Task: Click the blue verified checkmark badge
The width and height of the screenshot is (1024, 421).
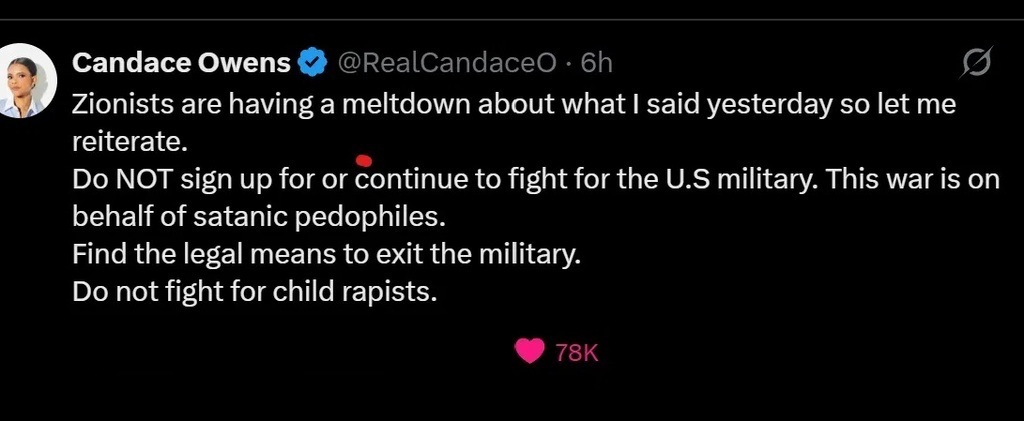Action: tap(313, 63)
